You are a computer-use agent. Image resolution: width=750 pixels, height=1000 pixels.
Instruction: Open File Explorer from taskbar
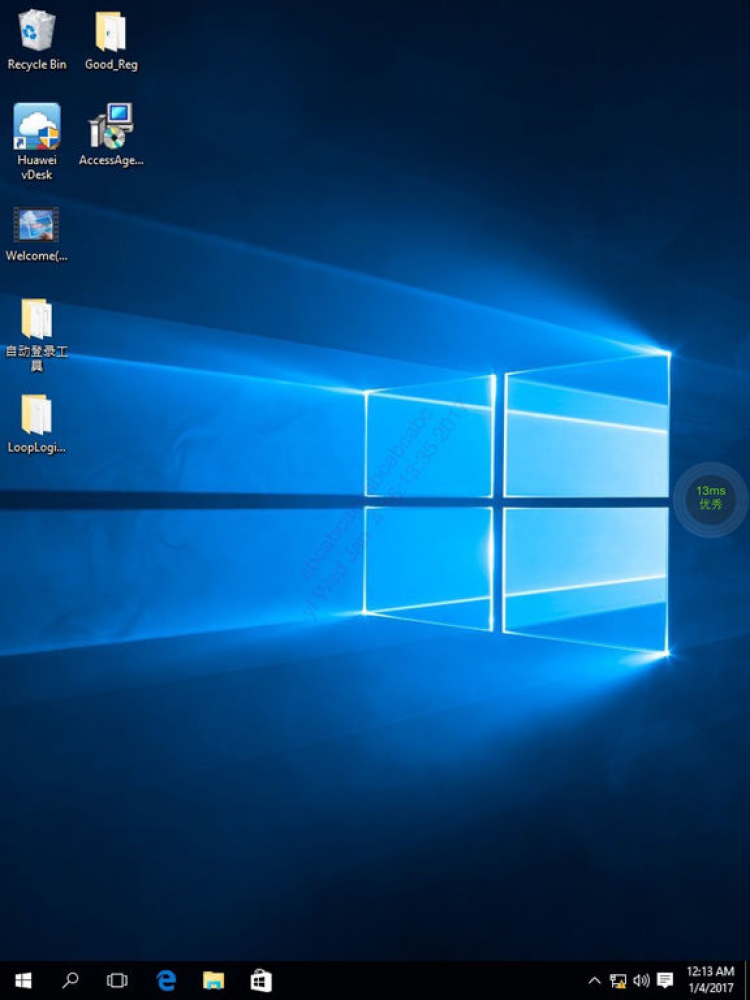click(x=213, y=980)
